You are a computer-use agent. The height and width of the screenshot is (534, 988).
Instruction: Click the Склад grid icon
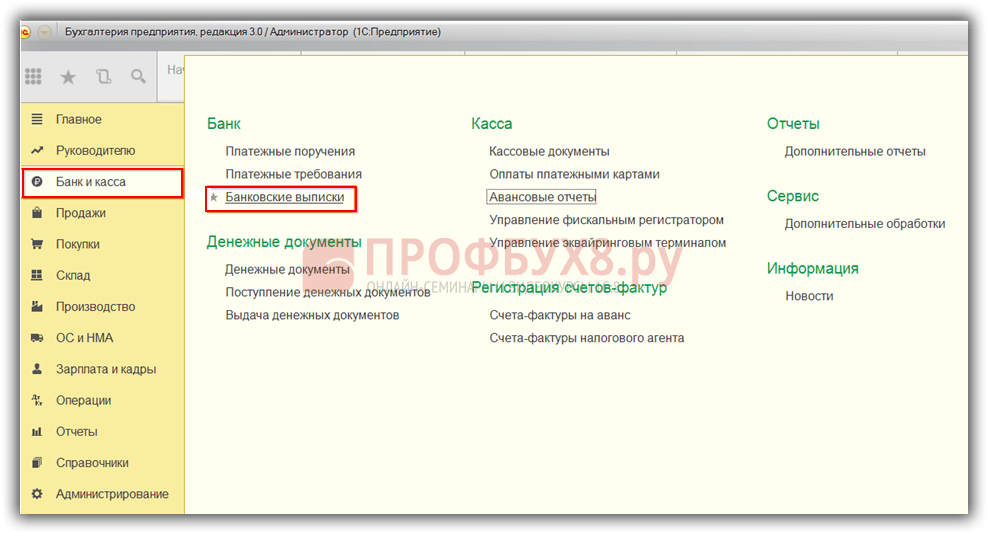point(37,276)
